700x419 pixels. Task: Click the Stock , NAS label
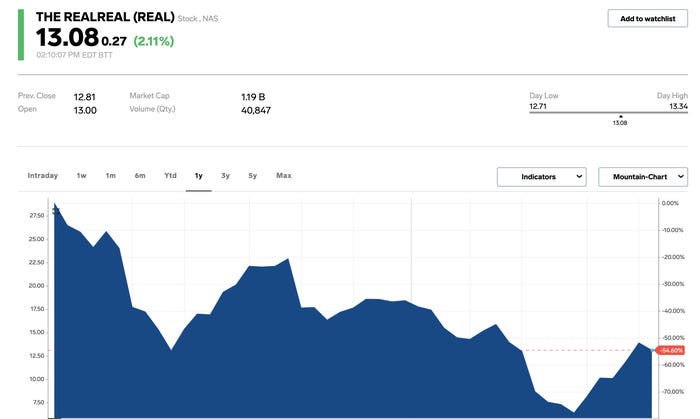coord(198,19)
